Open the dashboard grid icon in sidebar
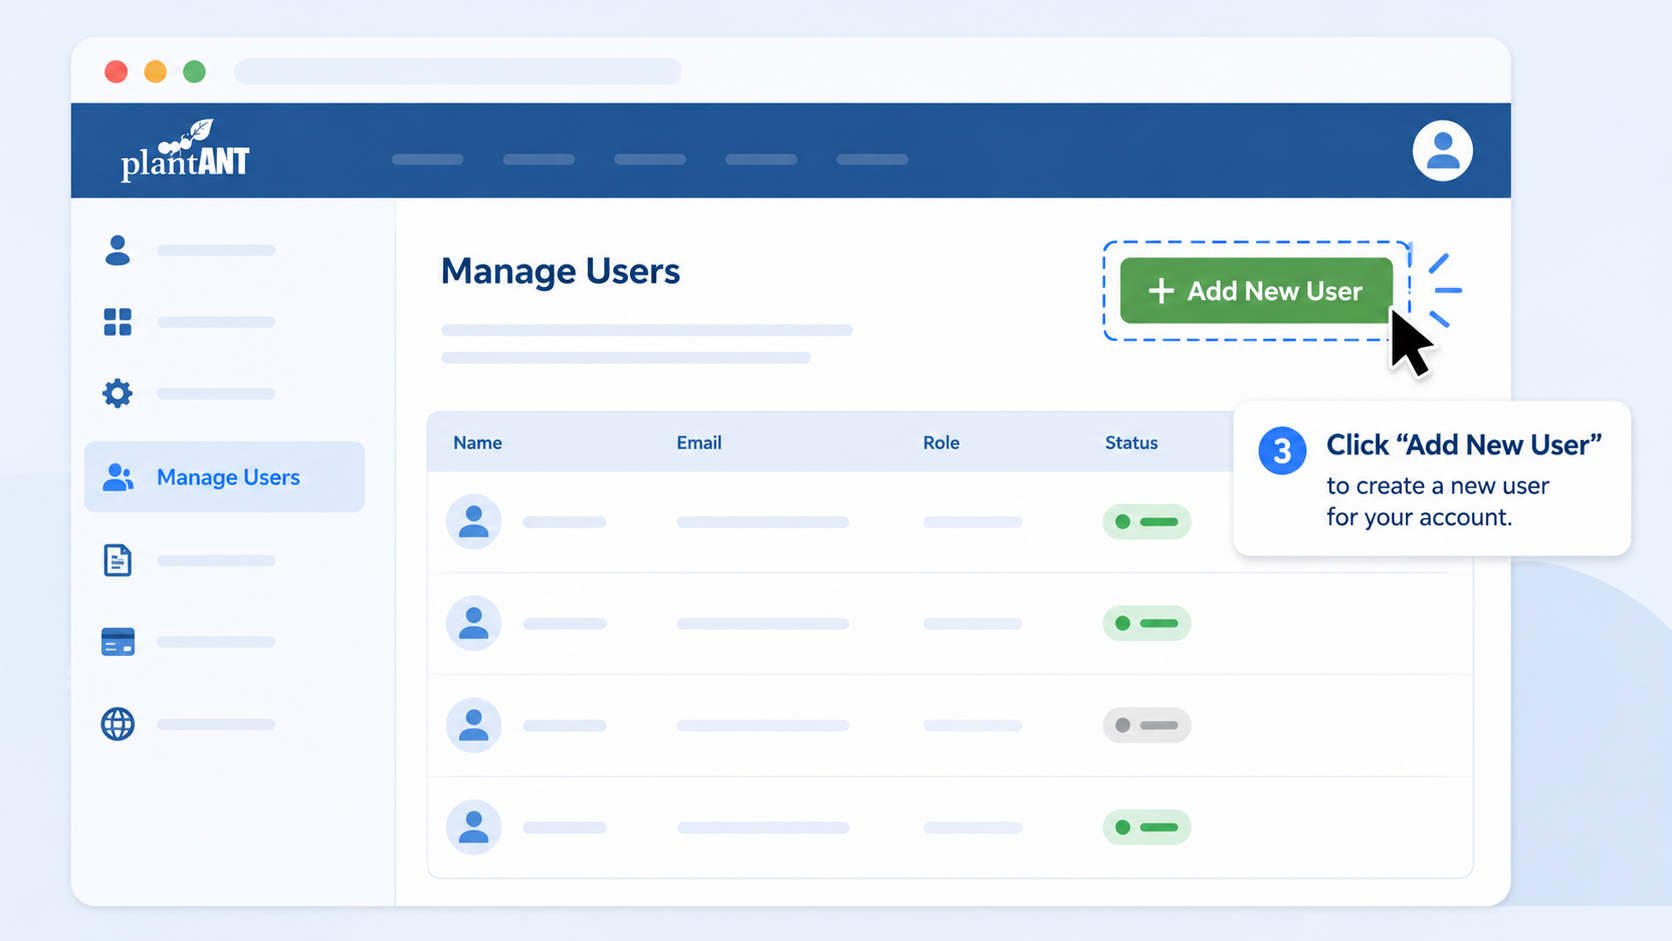Viewport: 1672px width, 941px height. 117,322
